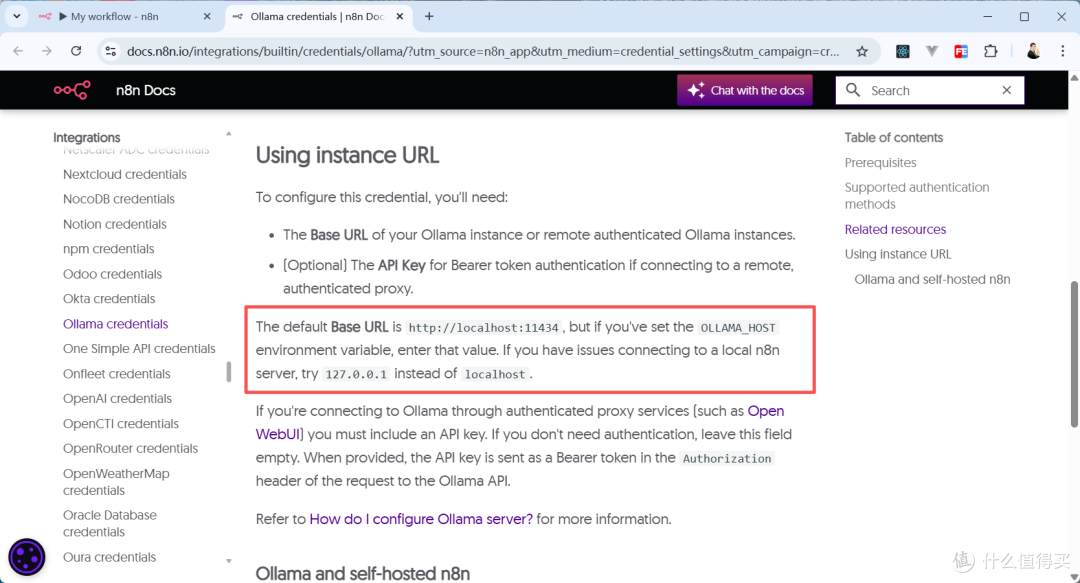This screenshot has width=1080, height=583.
Task: Click the n8n logo icon
Action: [72, 90]
